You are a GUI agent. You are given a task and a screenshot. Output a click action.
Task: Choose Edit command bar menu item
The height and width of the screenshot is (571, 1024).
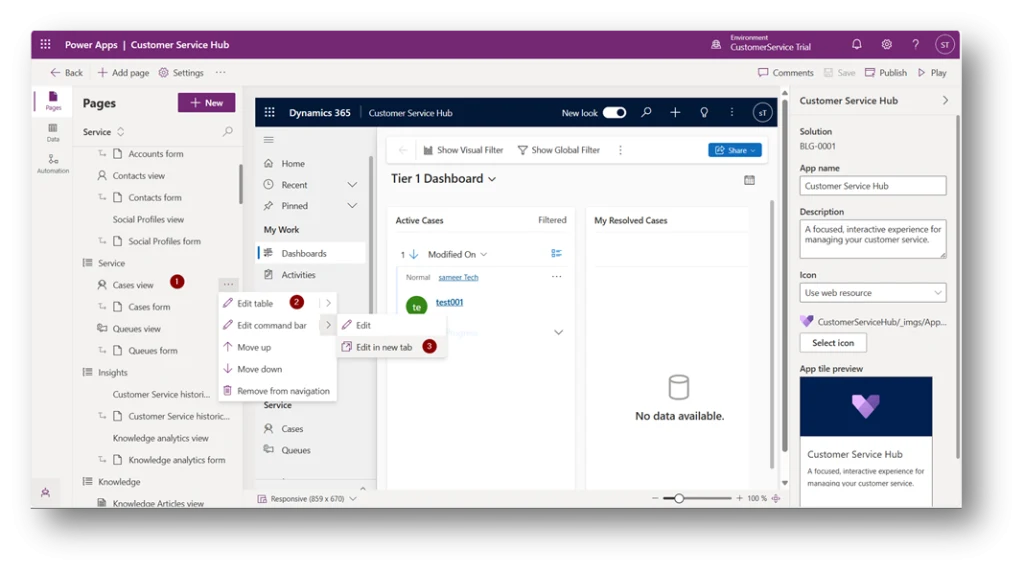coord(272,325)
